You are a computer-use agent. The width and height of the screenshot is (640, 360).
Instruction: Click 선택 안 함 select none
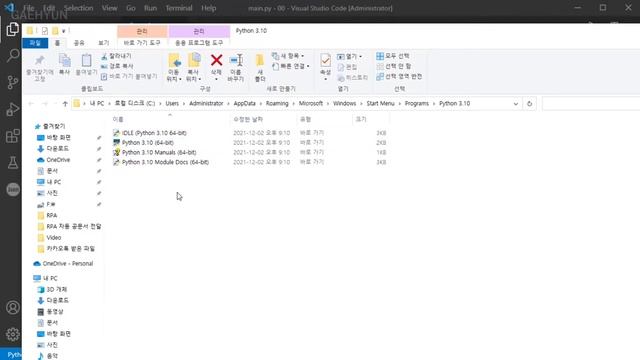(394, 66)
